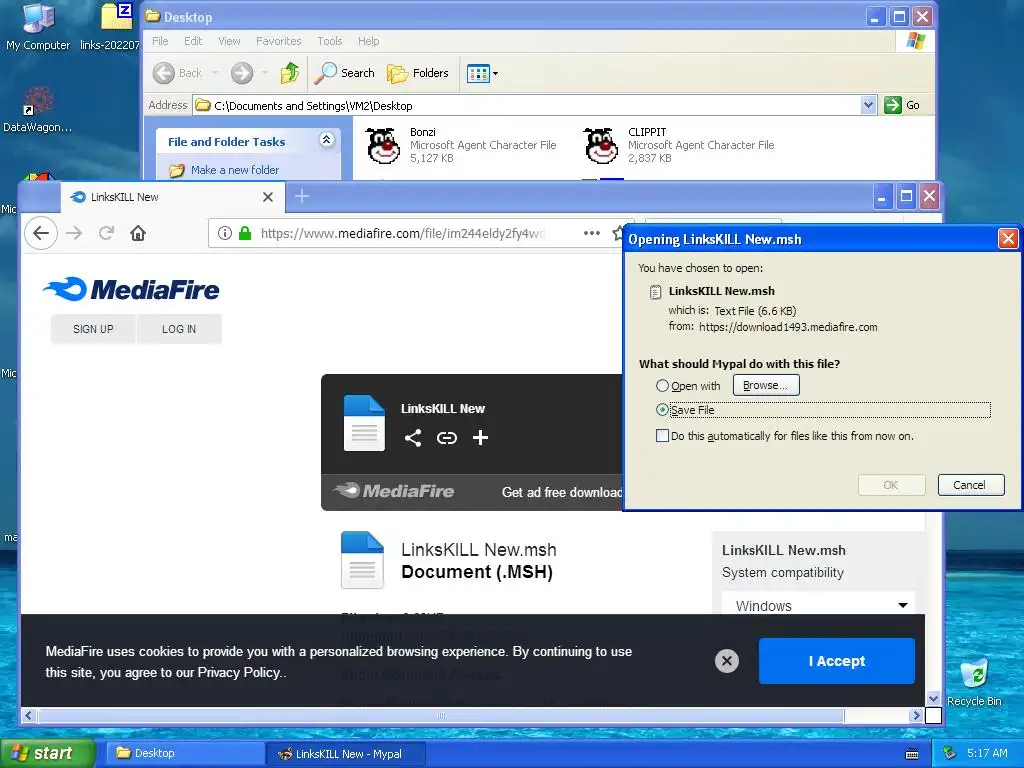Open the Help menu in Explorer
This screenshot has width=1024, height=768.
pyautogui.click(x=368, y=41)
